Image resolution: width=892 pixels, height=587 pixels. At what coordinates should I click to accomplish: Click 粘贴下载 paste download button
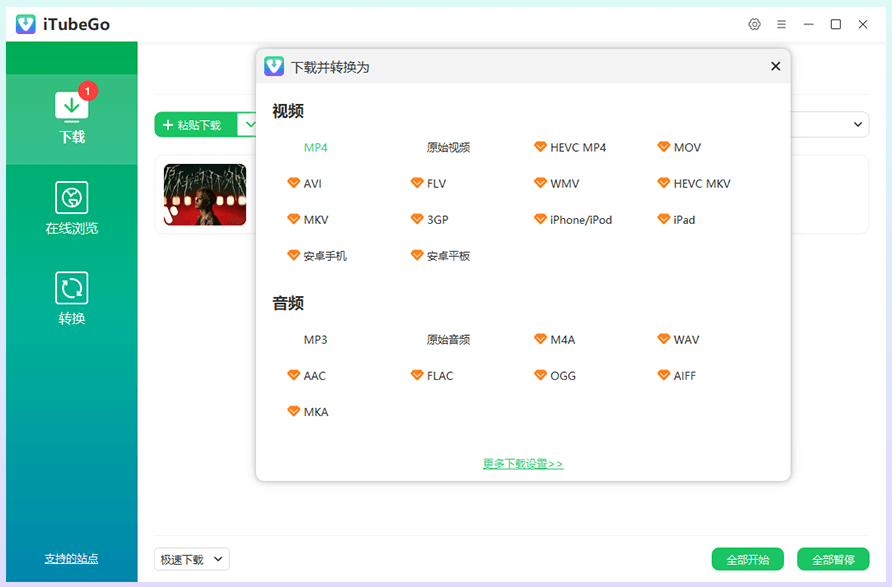tap(196, 125)
